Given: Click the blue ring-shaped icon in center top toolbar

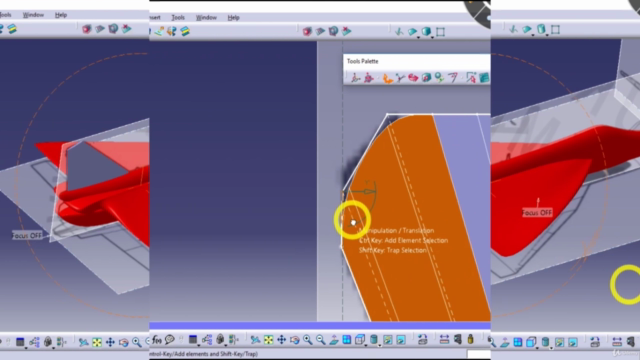Looking at the screenshot, I should tap(333, 31).
